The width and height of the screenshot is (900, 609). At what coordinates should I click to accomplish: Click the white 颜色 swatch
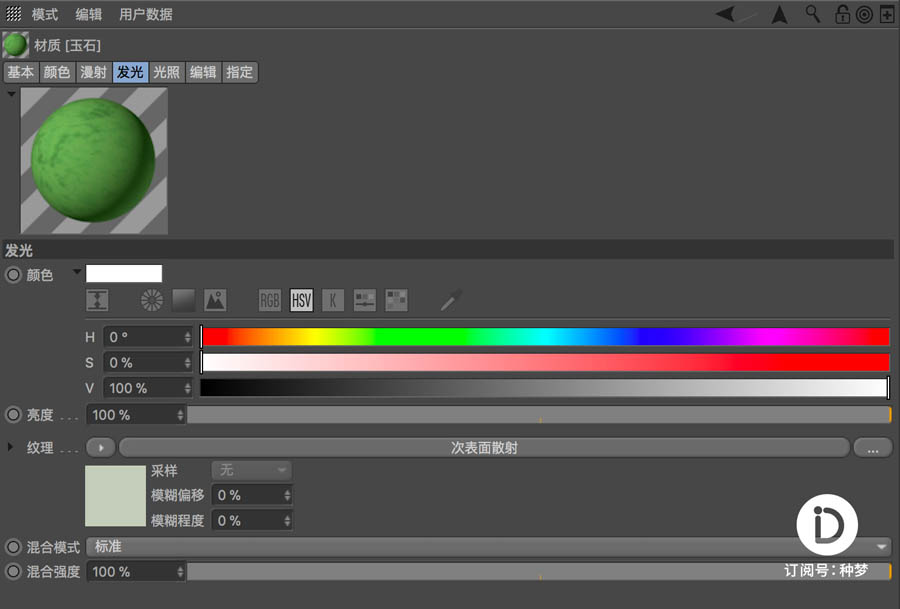click(124, 274)
